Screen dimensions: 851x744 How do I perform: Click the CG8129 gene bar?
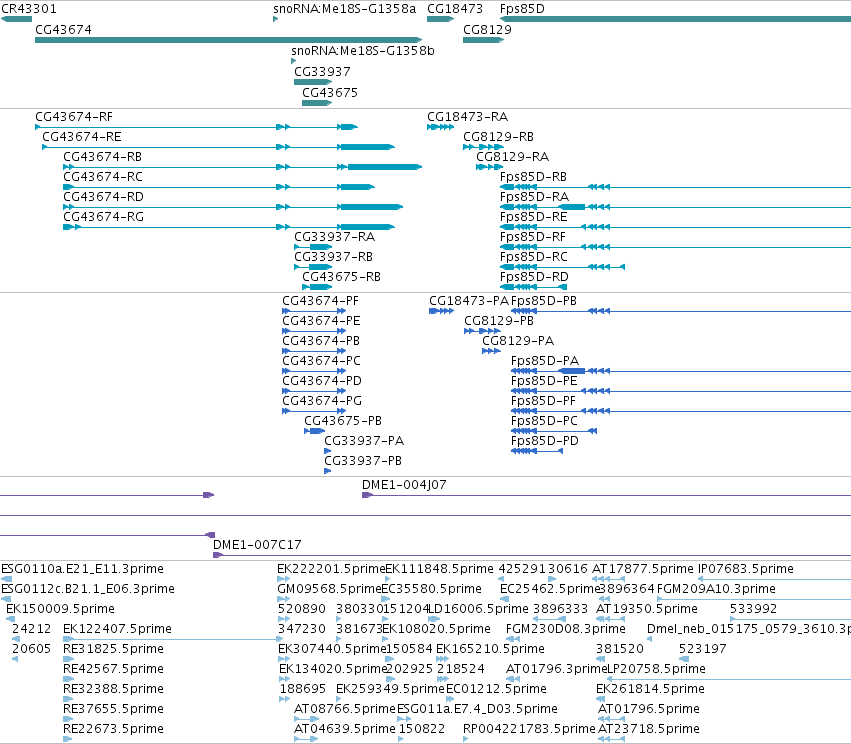point(483,40)
